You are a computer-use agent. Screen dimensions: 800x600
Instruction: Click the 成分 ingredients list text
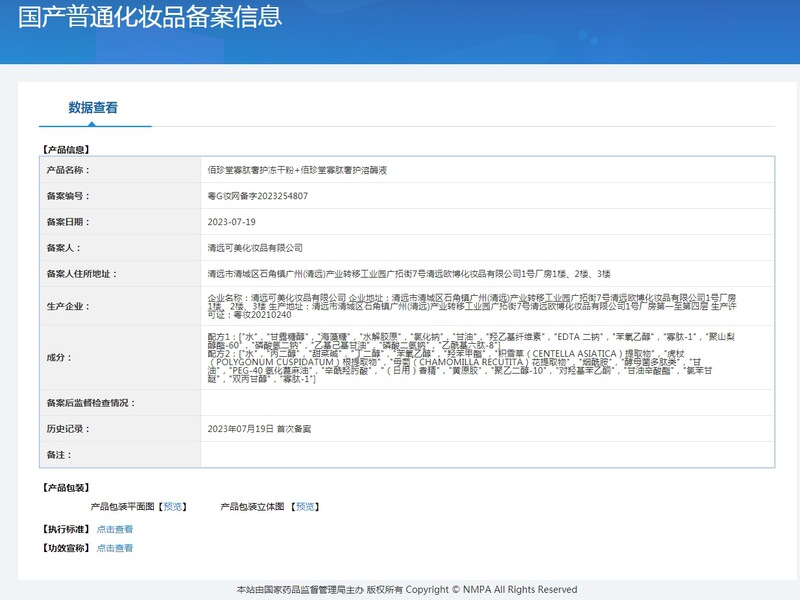[x=470, y=357]
